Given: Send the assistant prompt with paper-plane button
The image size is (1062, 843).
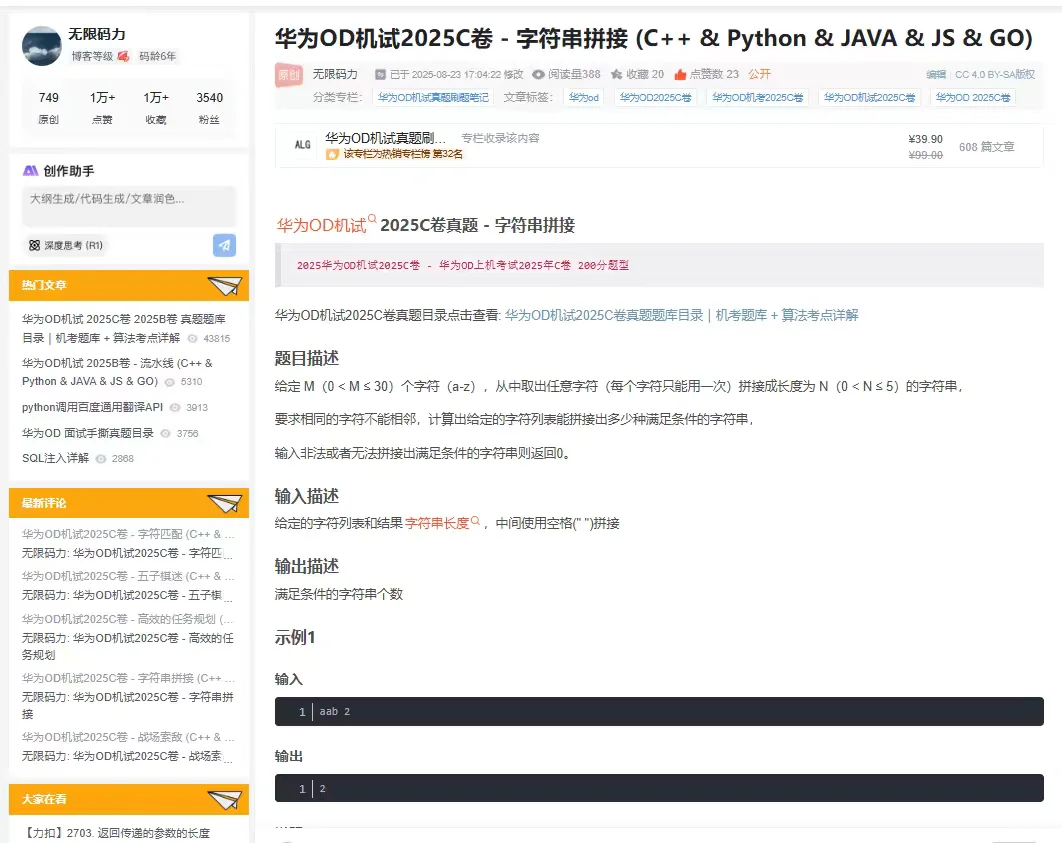Looking at the screenshot, I should click(224, 245).
